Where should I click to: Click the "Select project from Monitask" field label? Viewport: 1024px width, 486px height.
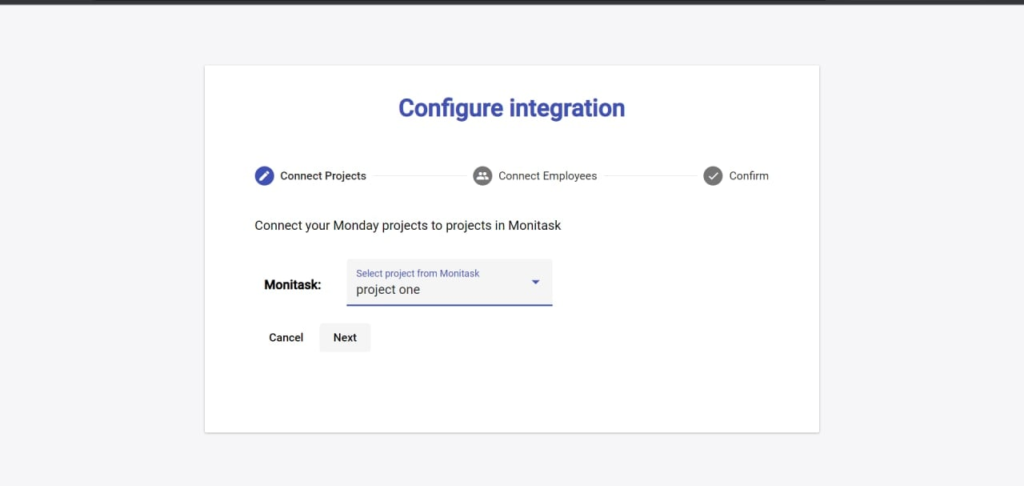pyautogui.click(x=418, y=273)
